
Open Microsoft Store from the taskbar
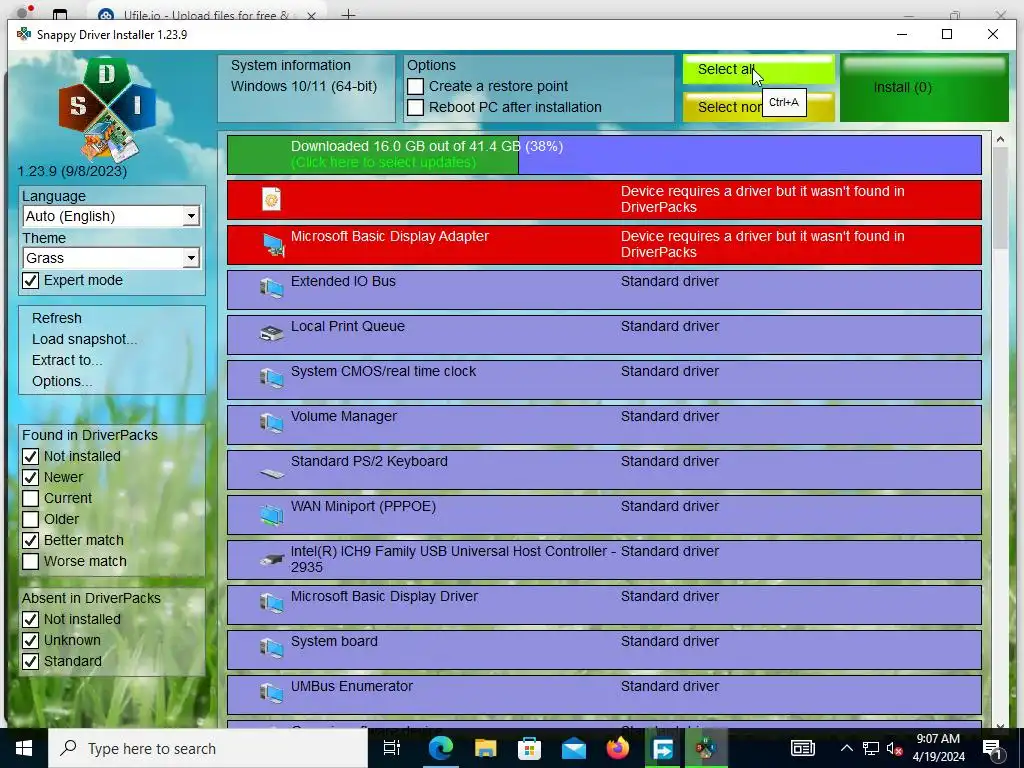(530, 748)
